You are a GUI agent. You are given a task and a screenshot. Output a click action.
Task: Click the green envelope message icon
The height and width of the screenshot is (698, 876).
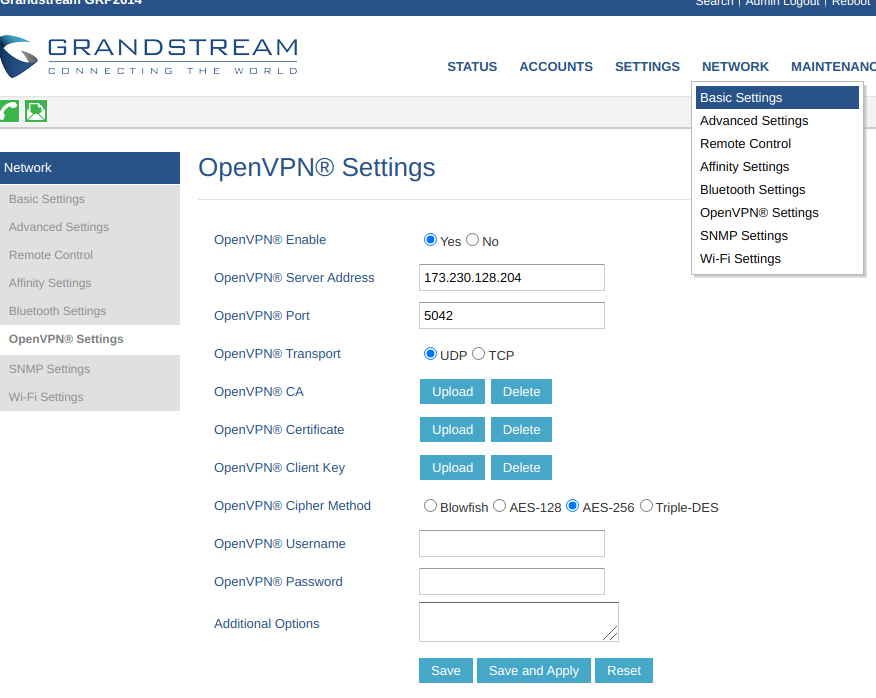click(36, 111)
